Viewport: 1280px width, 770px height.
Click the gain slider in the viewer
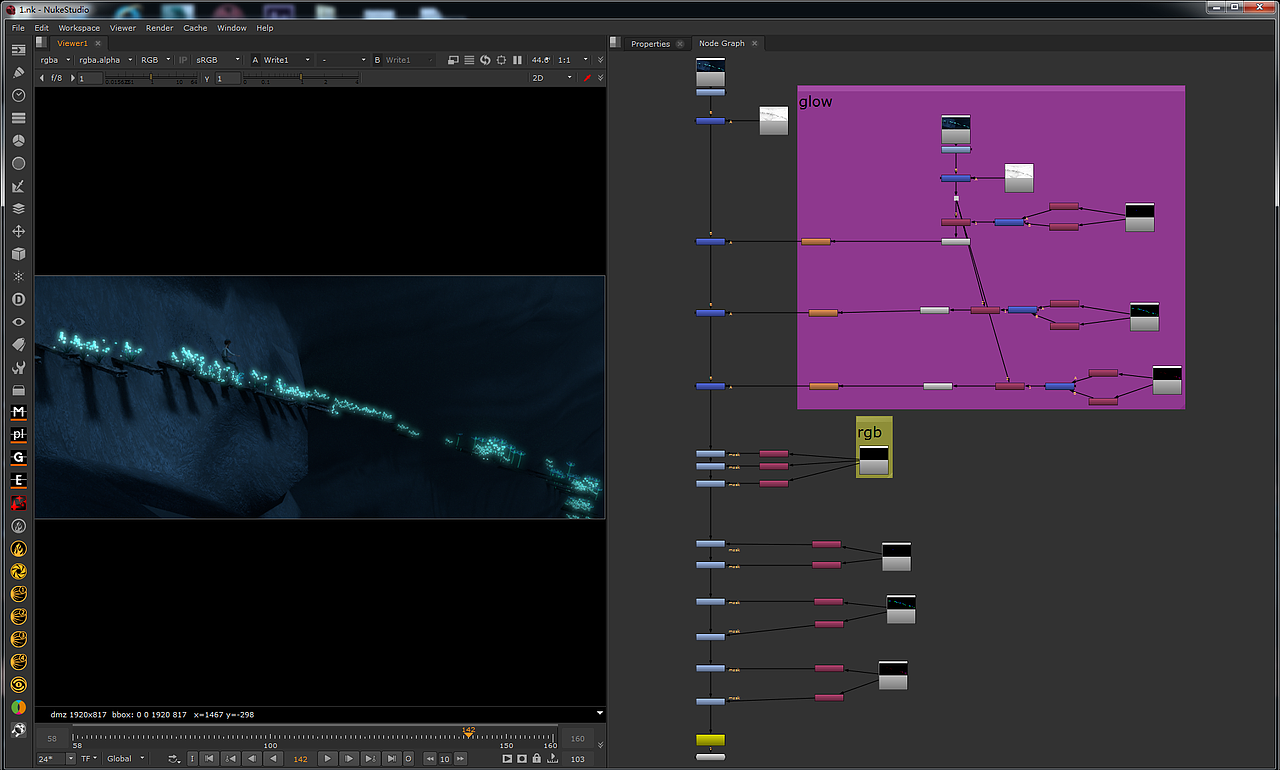[x=151, y=78]
